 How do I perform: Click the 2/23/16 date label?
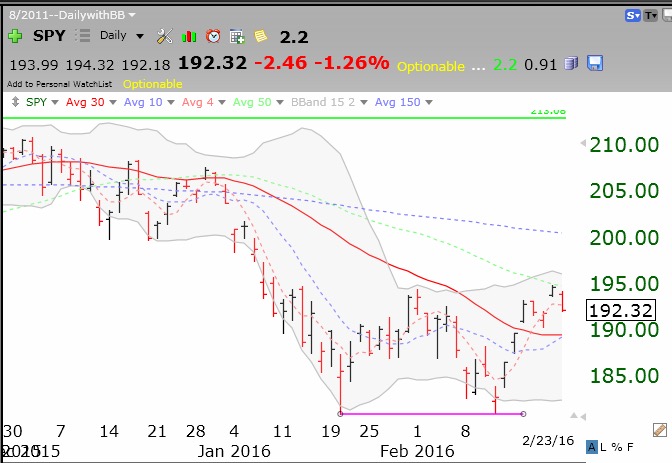tap(548, 440)
